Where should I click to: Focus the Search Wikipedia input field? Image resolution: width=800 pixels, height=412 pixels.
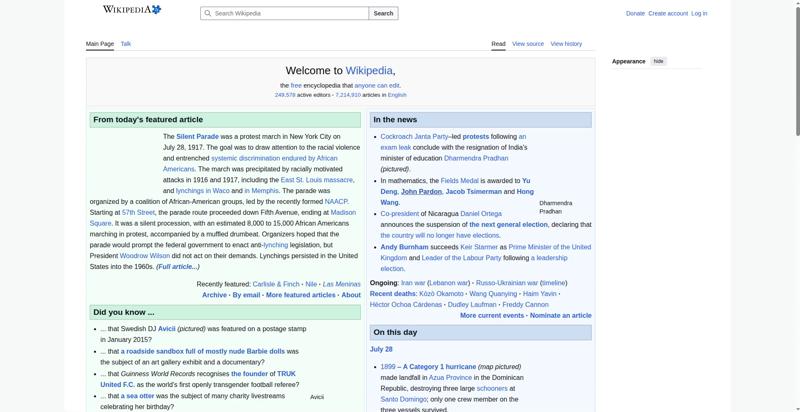285,13
